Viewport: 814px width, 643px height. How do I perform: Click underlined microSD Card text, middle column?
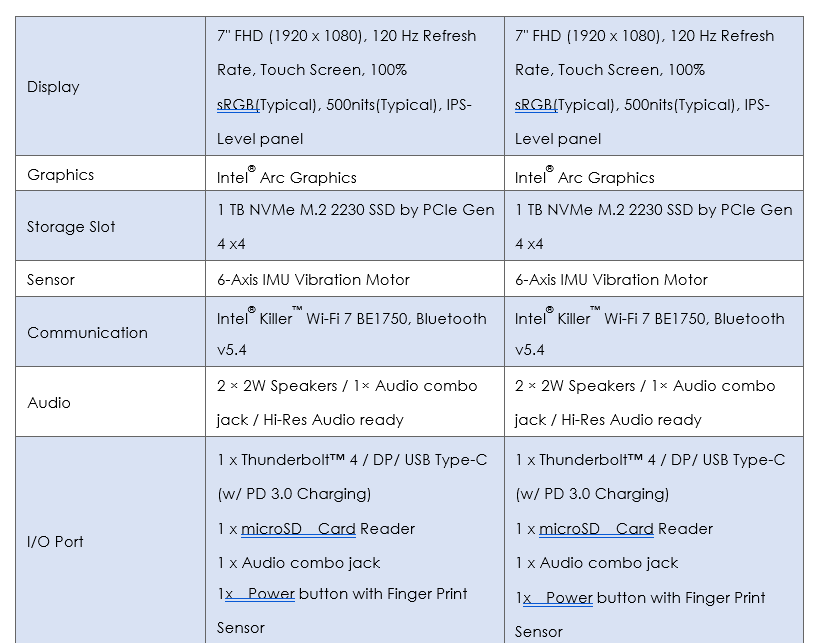(x=298, y=529)
